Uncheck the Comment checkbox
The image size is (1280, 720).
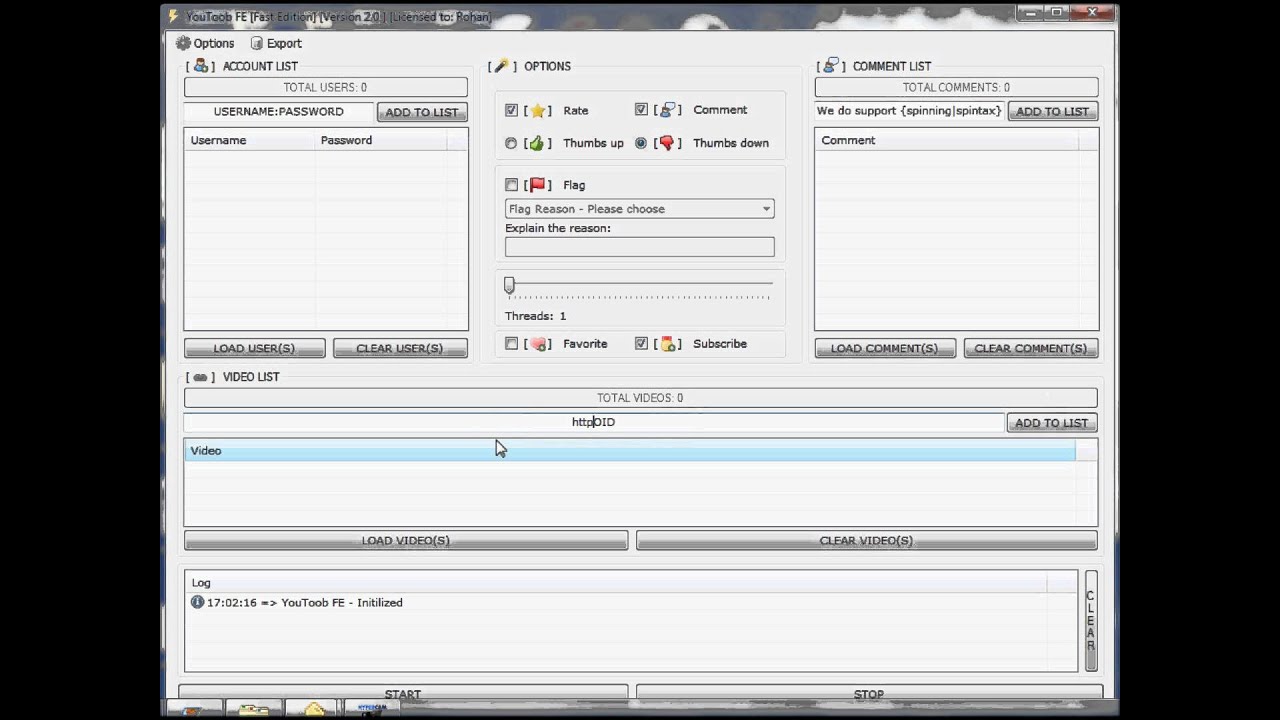coord(641,109)
